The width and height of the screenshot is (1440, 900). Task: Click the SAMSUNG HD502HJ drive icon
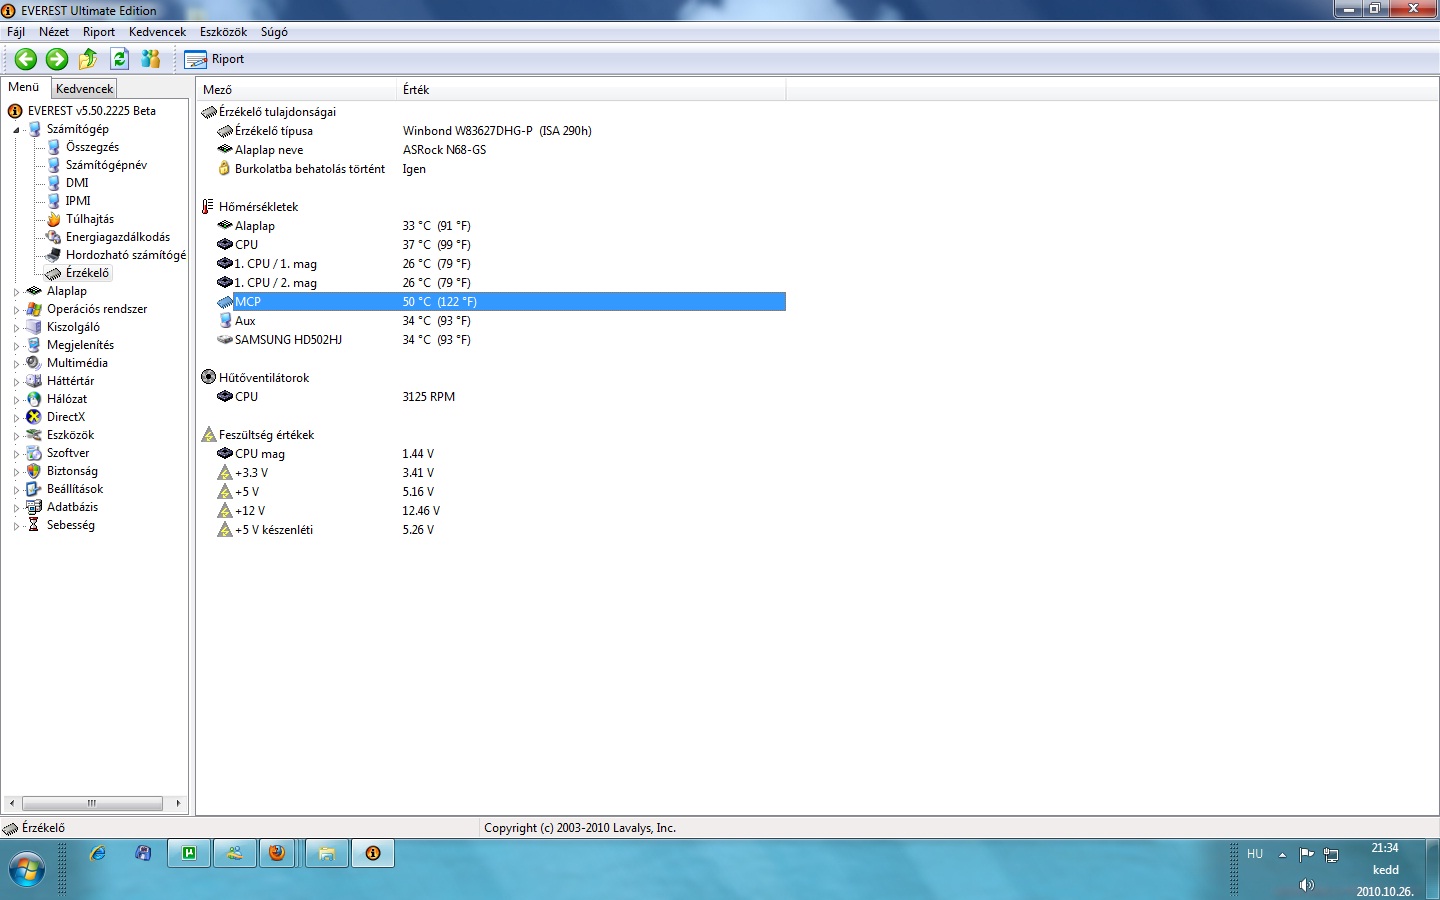tap(225, 340)
